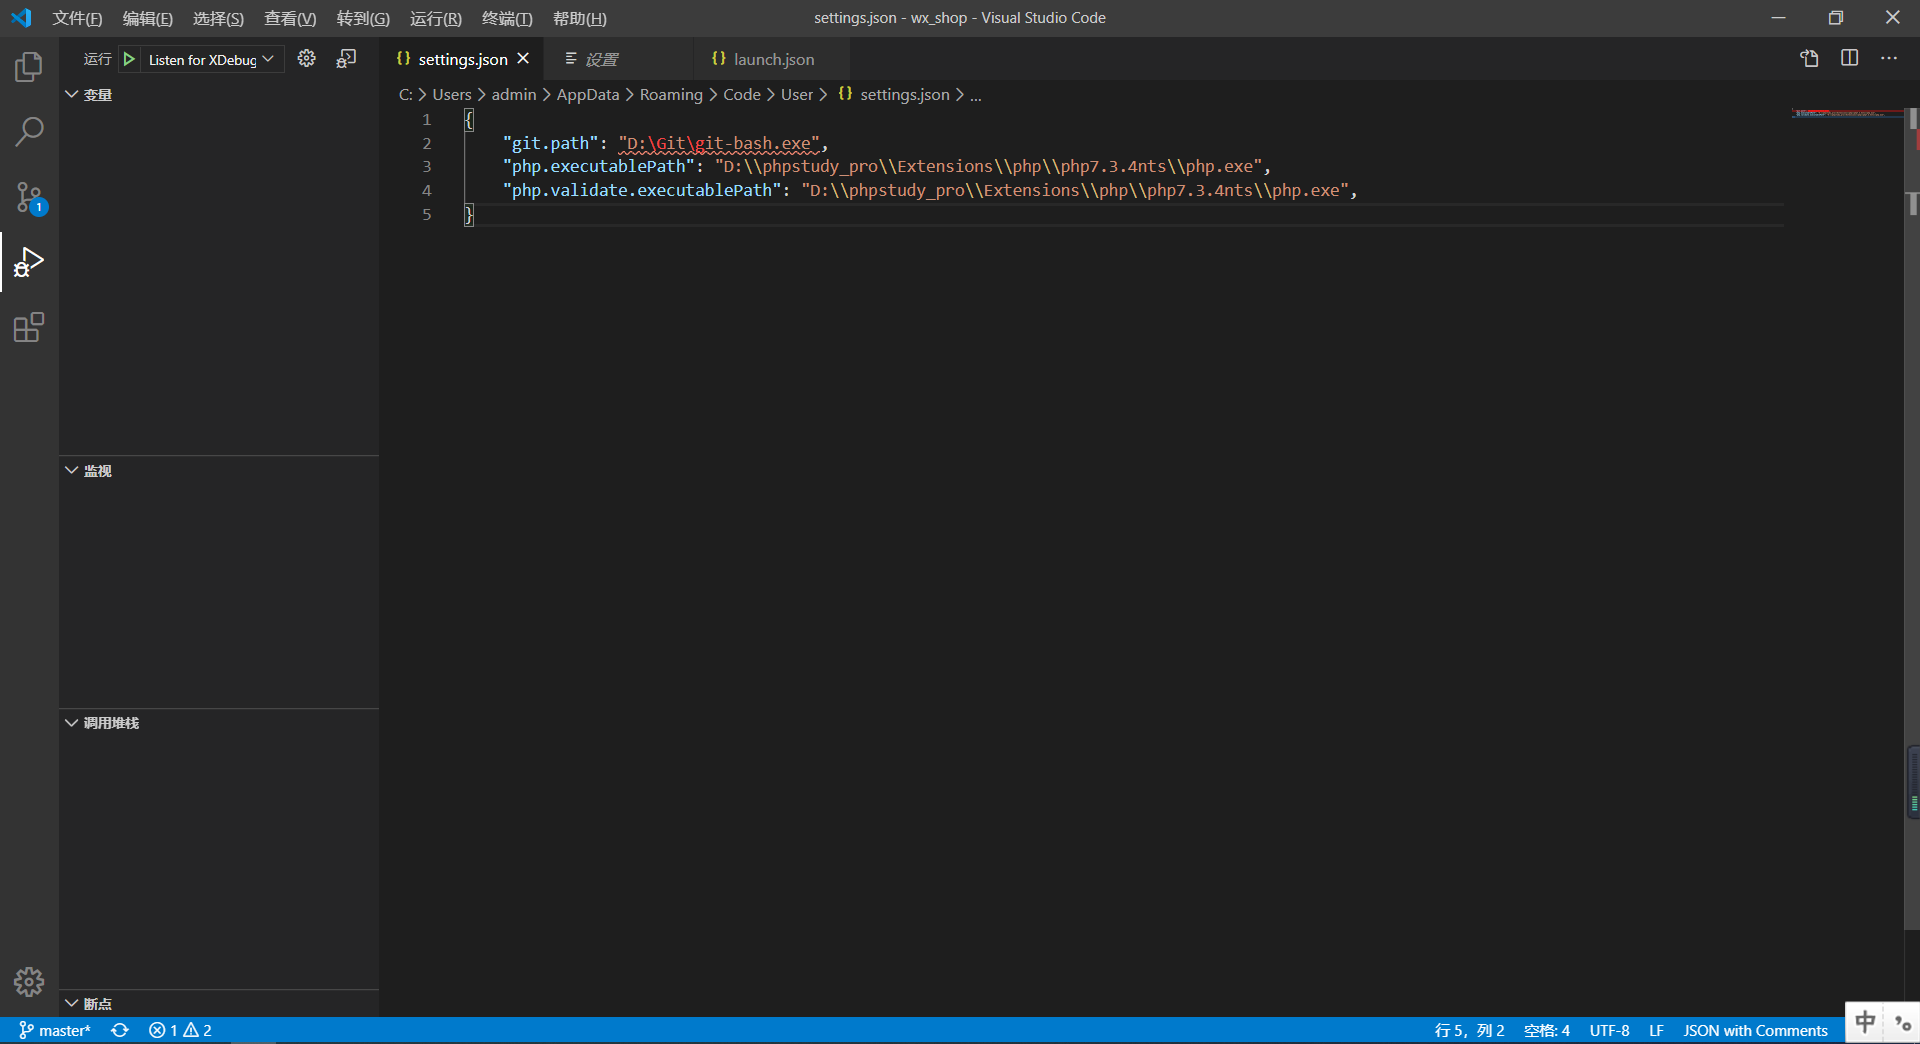
Task: Open the Chinese IME indicator
Action: tap(1865, 1022)
